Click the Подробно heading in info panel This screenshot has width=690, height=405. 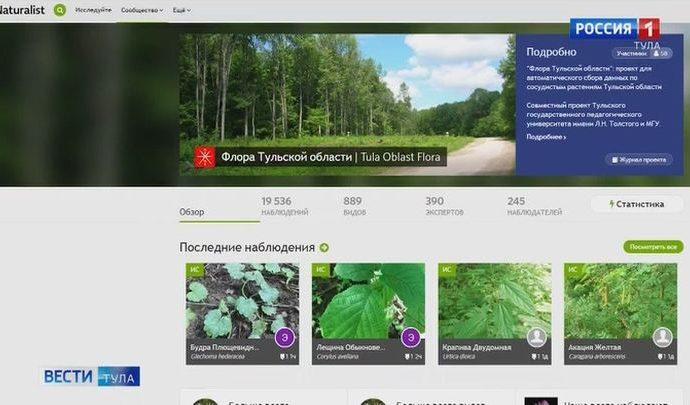click(x=551, y=52)
